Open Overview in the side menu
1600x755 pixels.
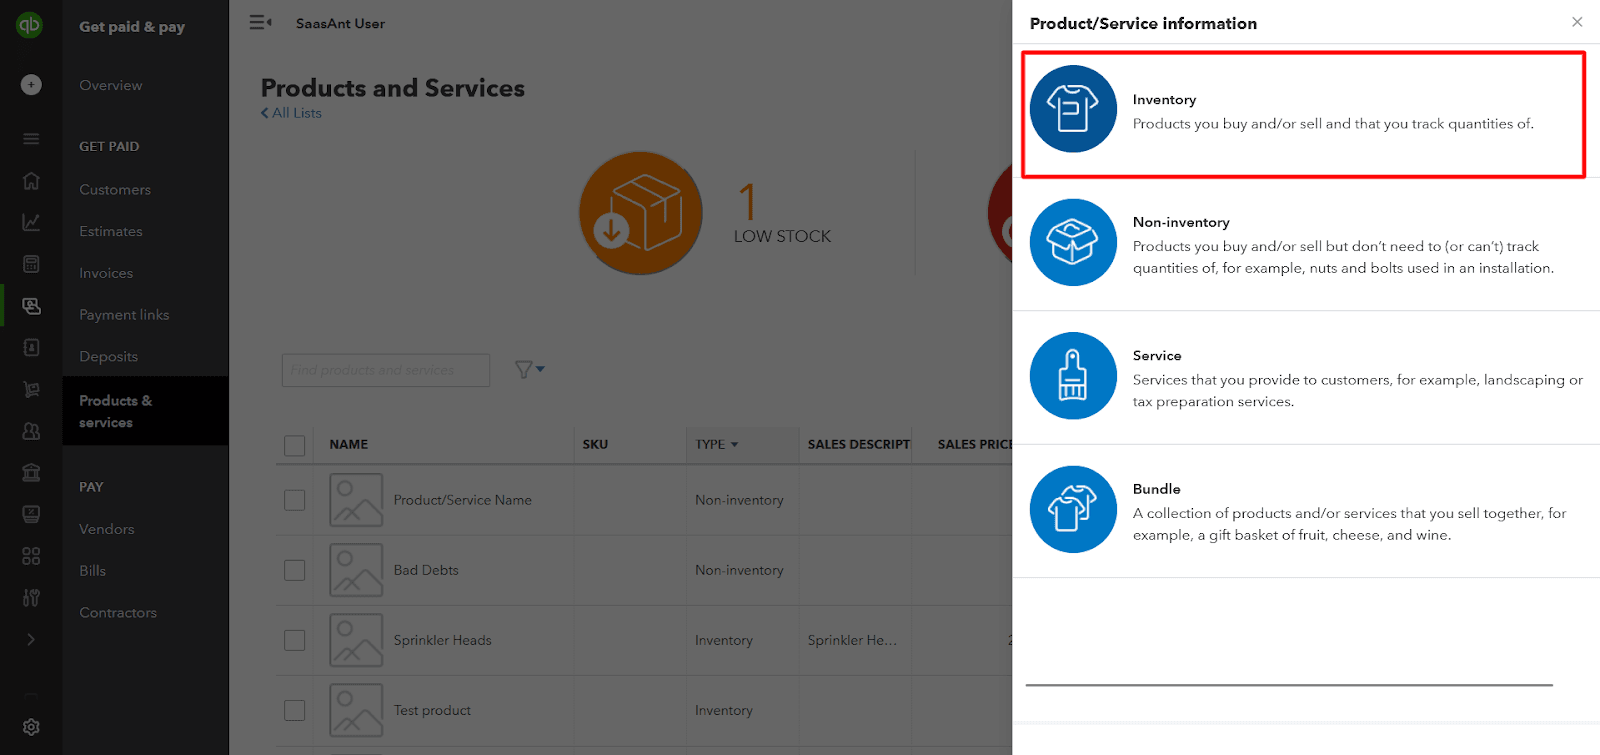pos(111,85)
